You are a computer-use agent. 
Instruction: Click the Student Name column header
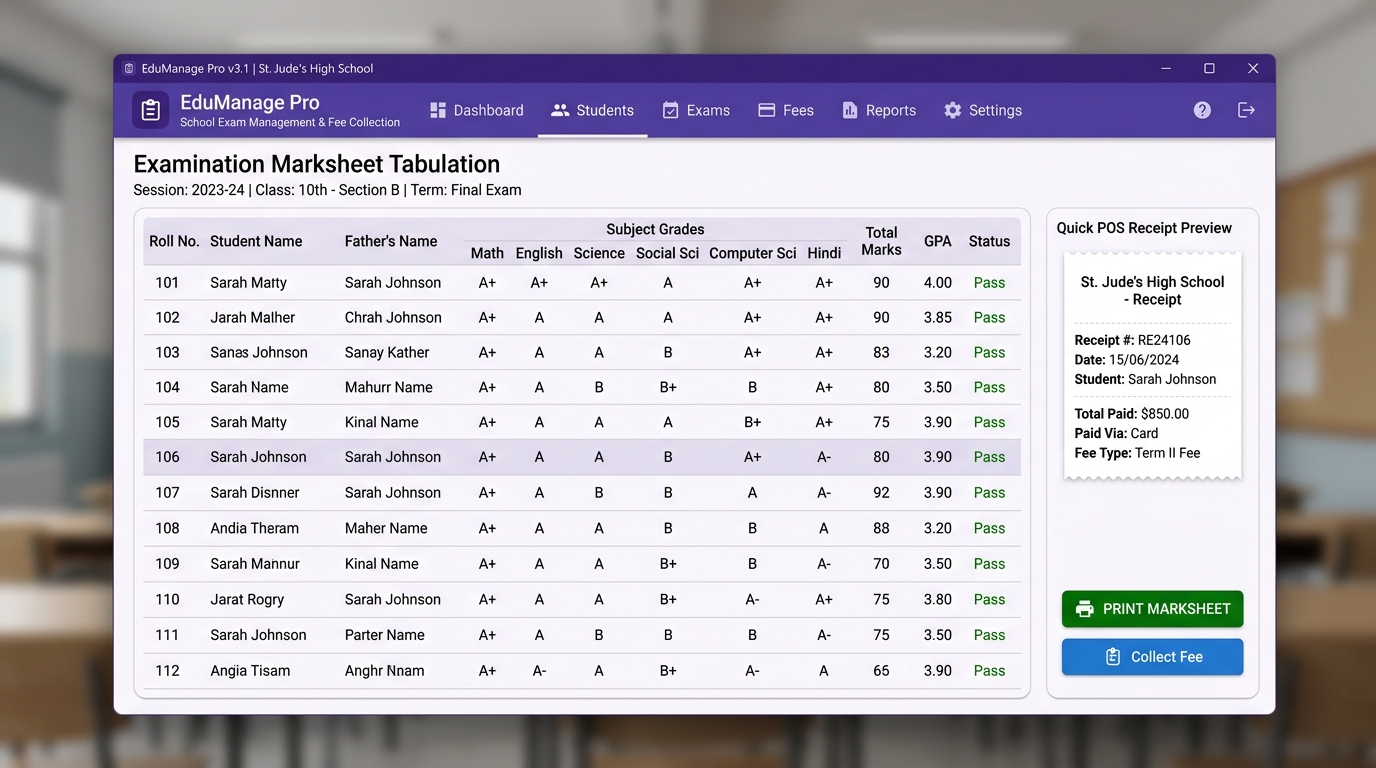coord(256,241)
